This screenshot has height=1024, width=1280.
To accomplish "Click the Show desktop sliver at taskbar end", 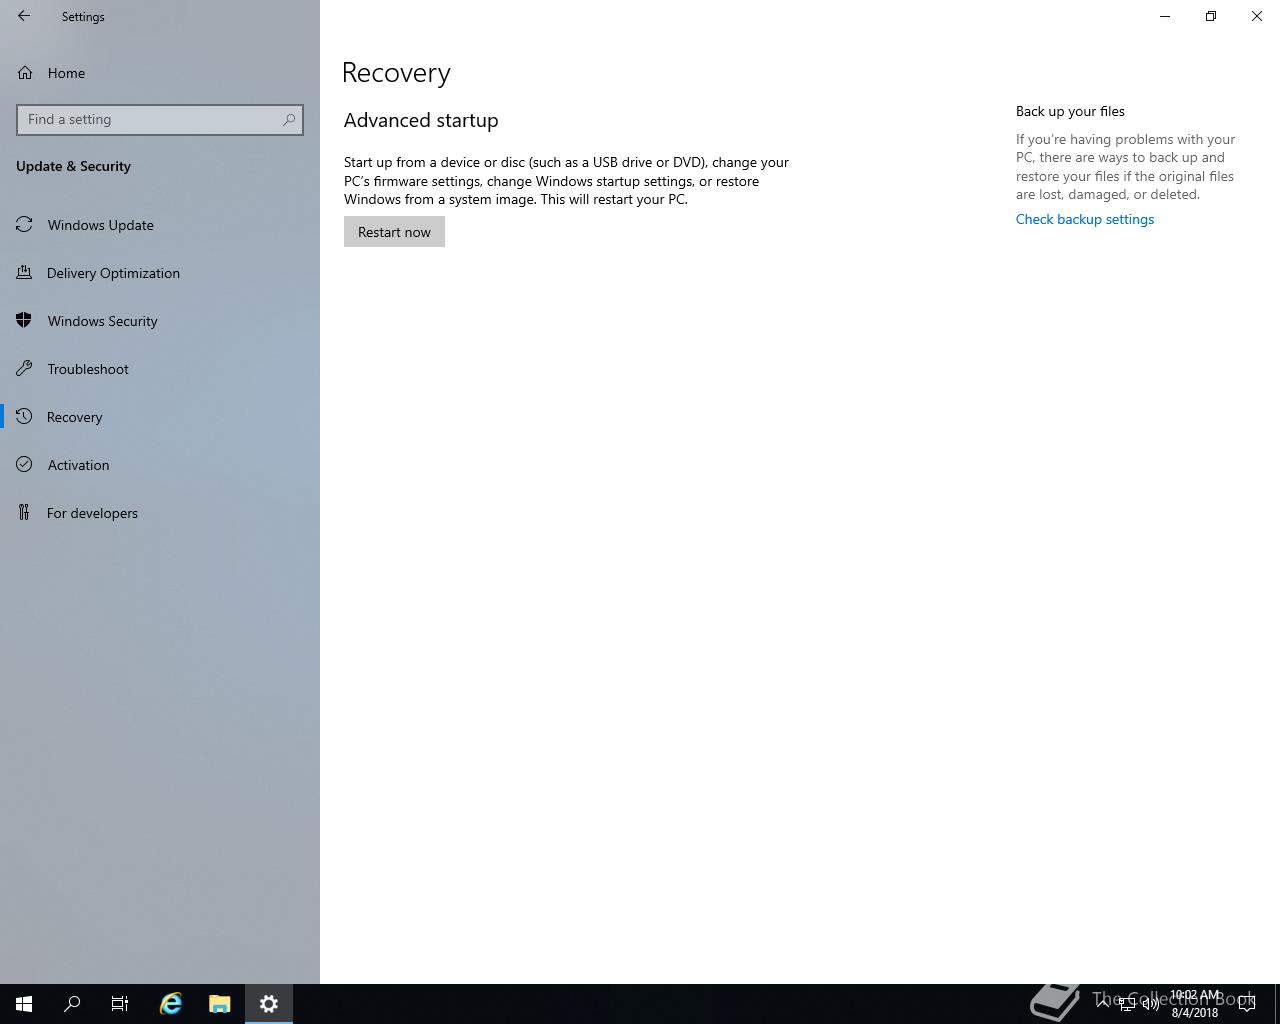I will coord(1276,1004).
